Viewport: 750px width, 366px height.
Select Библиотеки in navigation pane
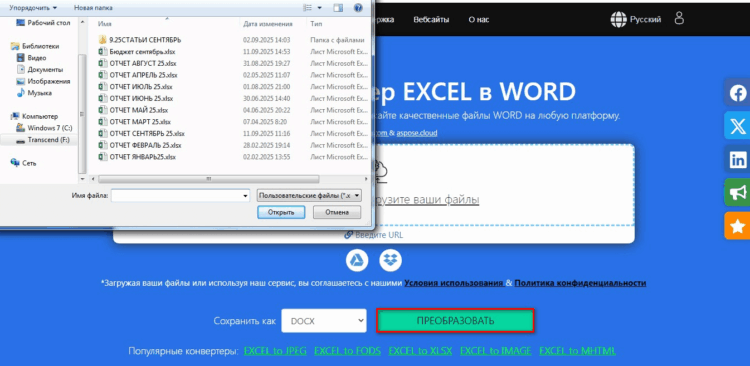[x=35, y=46]
